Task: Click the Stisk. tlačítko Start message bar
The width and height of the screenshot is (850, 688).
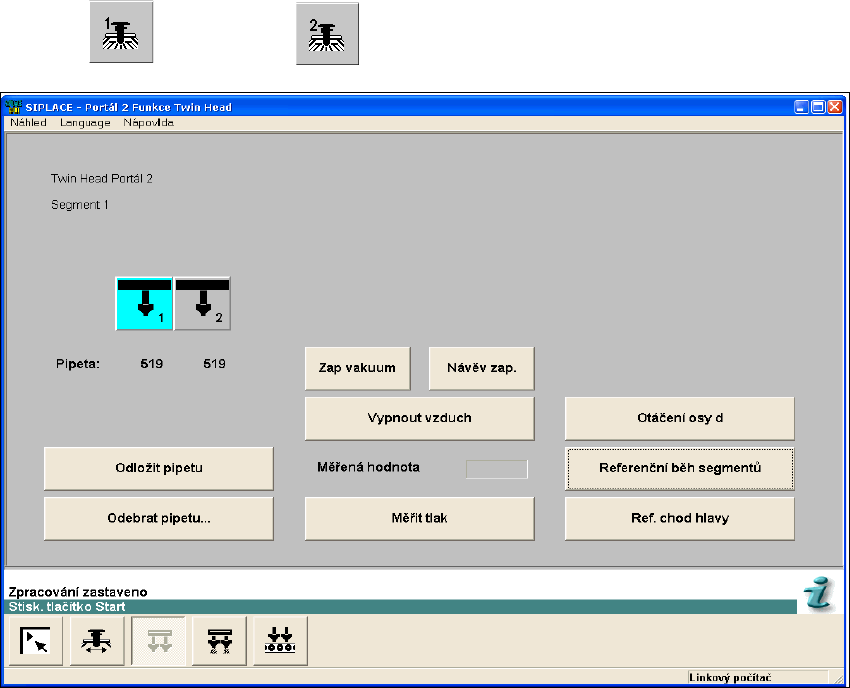Action: [x=400, y=607]
